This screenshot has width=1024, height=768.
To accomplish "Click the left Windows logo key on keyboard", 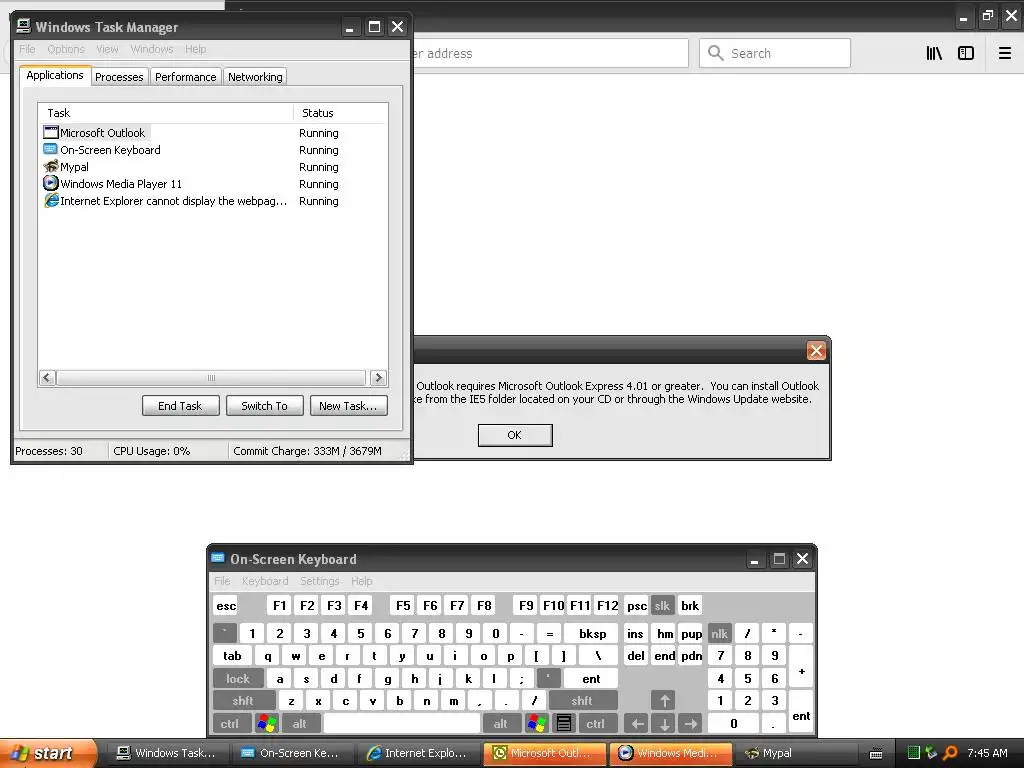I will click(266, 723).
